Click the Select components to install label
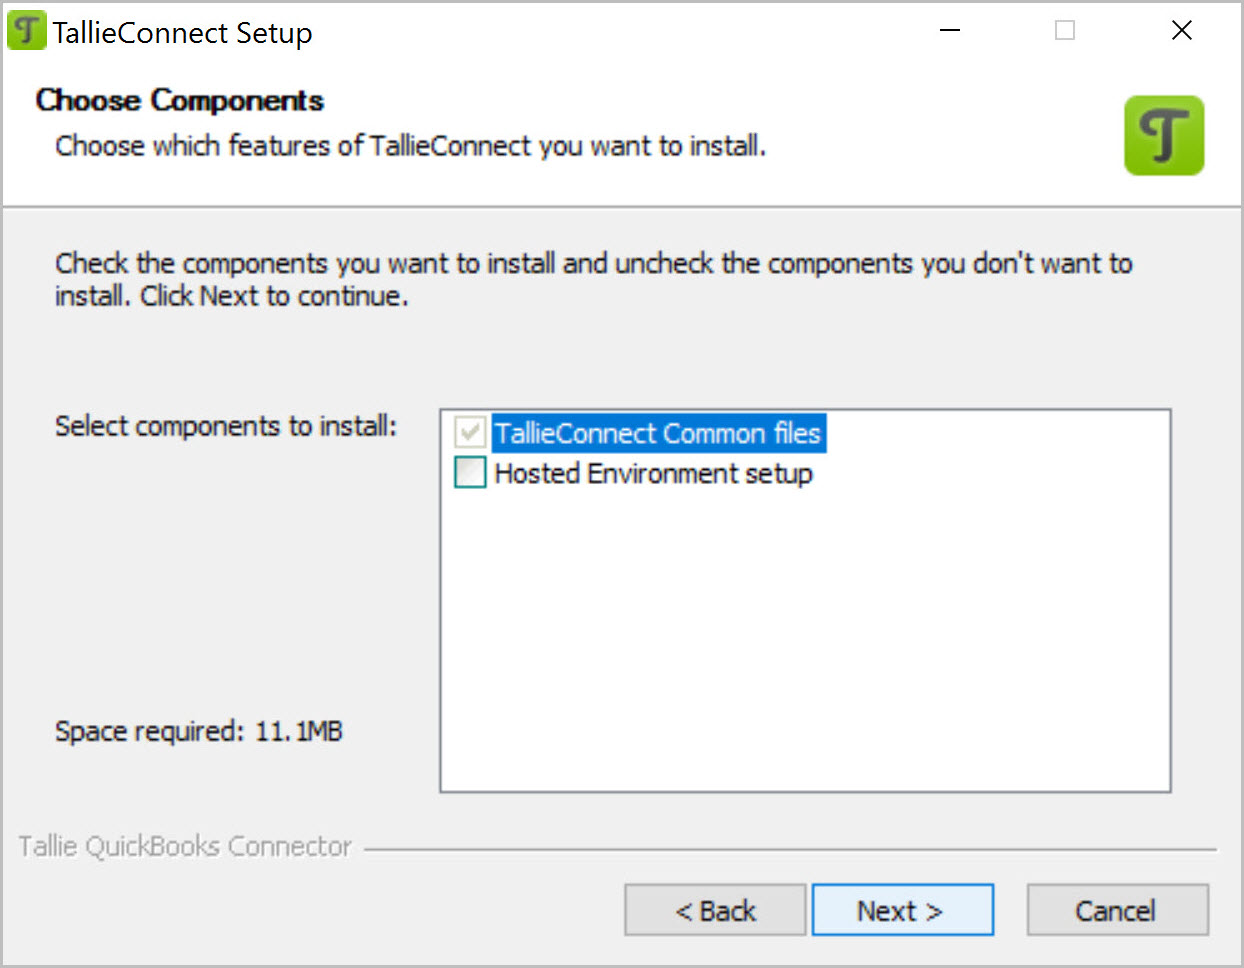The height and width of the screenshot is (968, 1244). pos(226,426)
